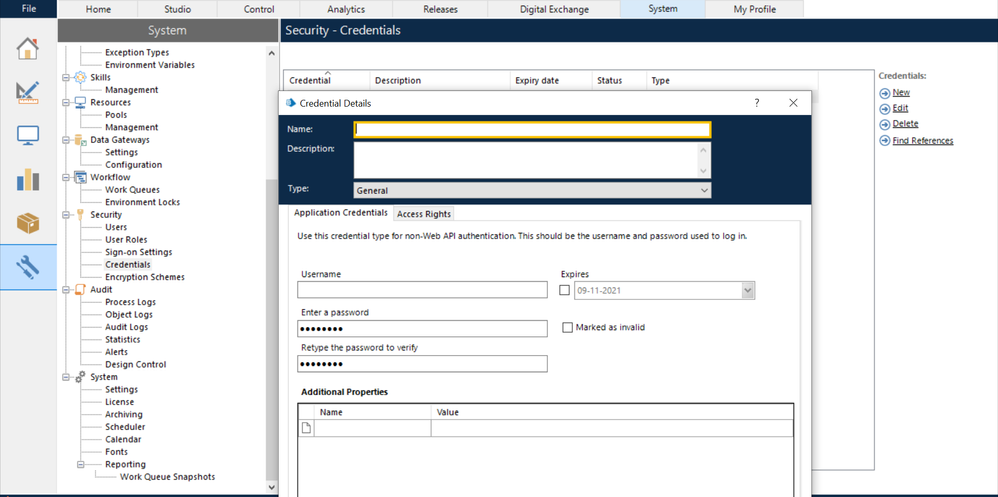The image size is (998, 497).
Task: Open the Control monitor sidebar icon
Action: (27, 136)
